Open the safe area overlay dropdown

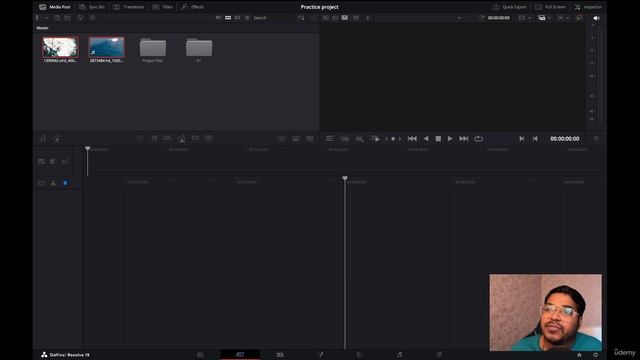[544, 18]
